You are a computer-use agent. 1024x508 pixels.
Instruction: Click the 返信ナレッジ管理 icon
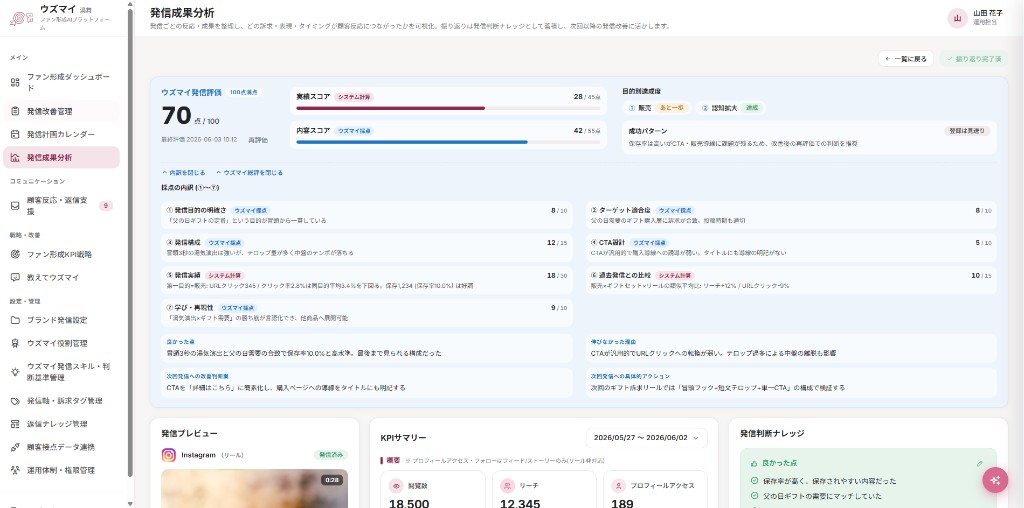coord(15,424)
